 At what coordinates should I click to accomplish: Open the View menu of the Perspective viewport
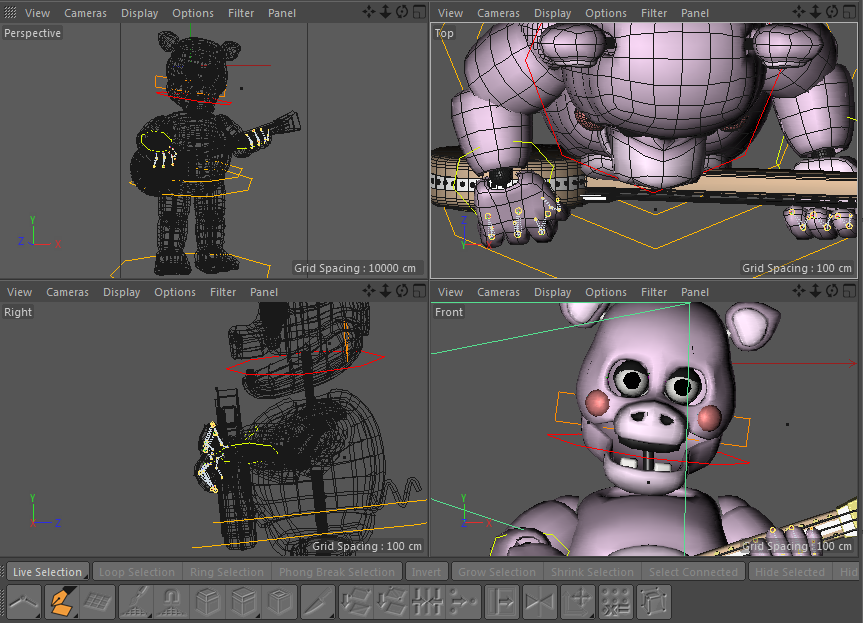coord(37,13)
